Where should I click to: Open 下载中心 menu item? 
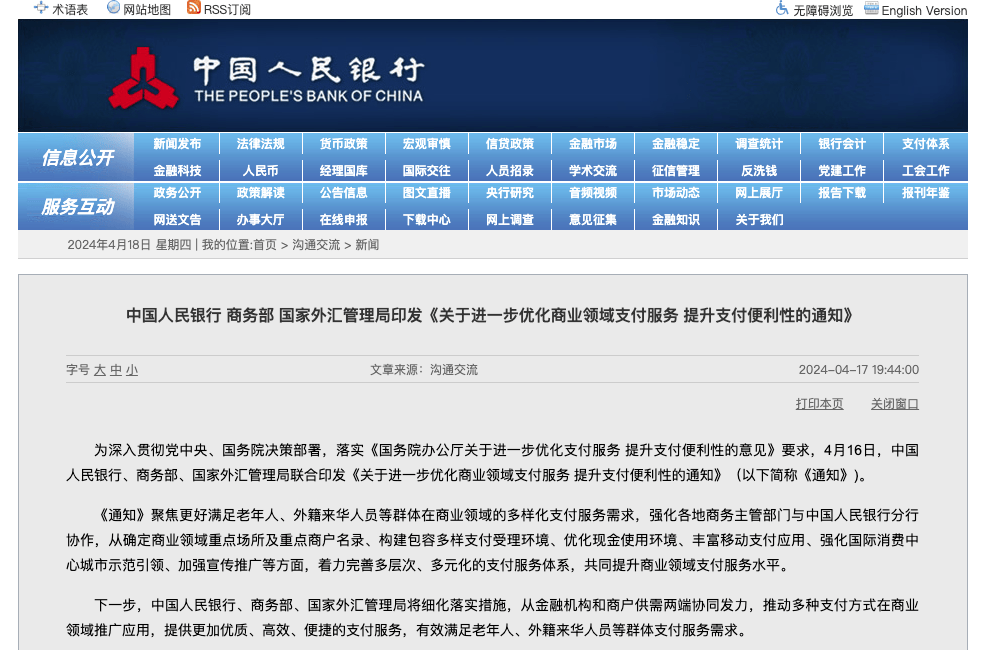click(x=426, y=220)
